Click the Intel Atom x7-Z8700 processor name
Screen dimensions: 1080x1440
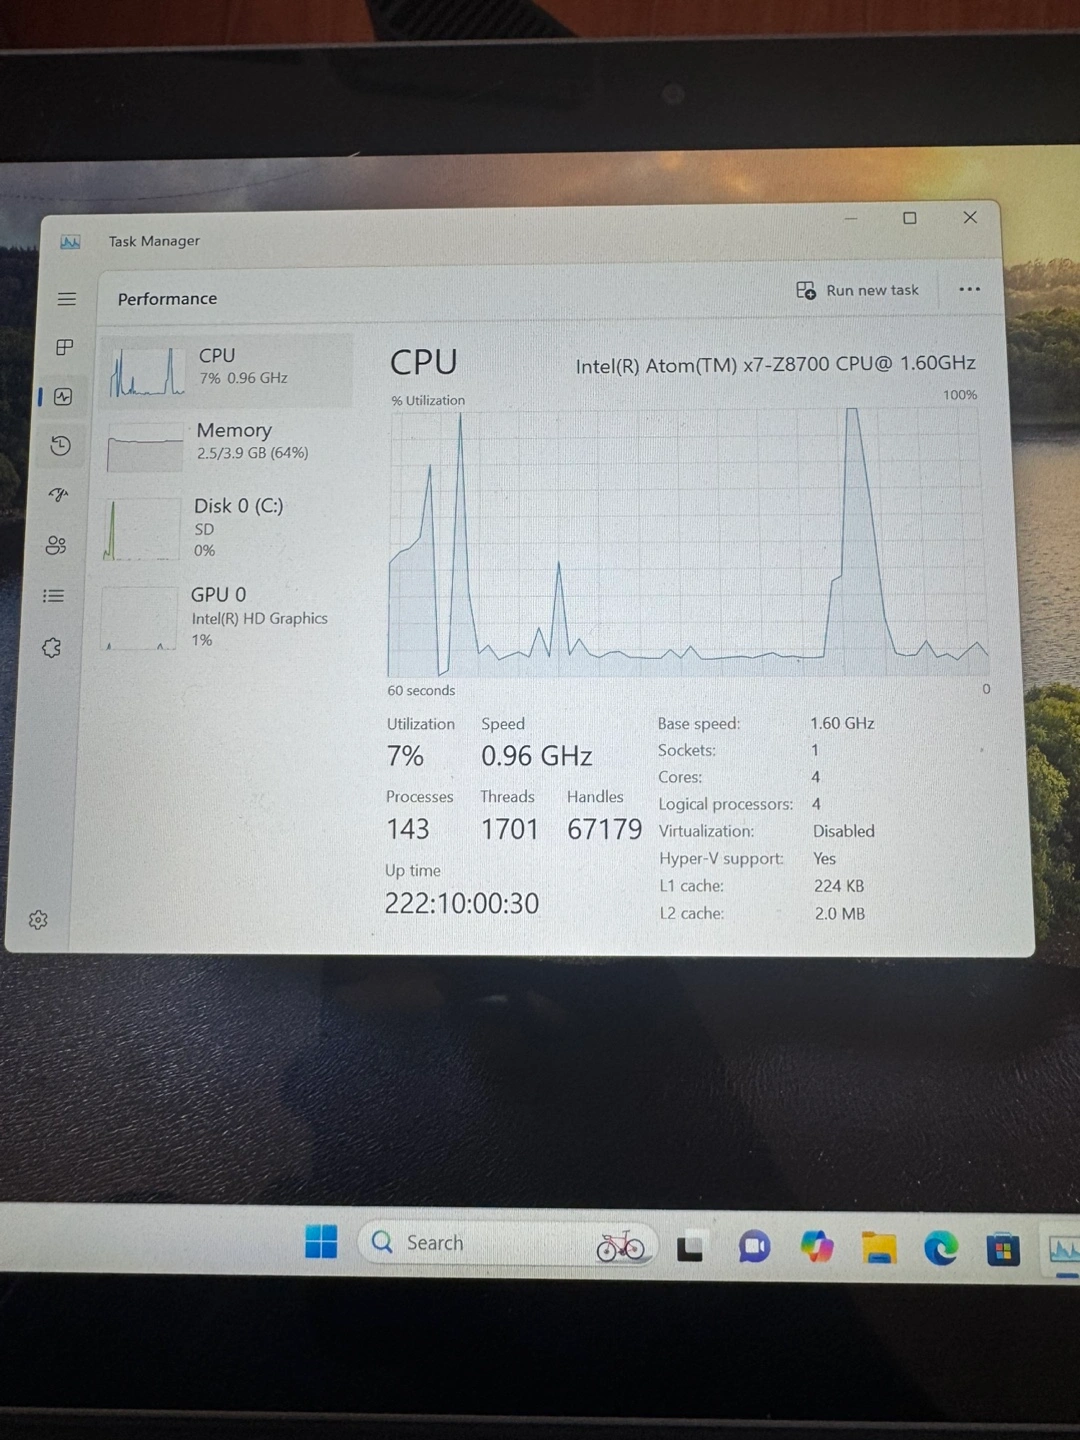pyautogui.click(x=775, y=364)
